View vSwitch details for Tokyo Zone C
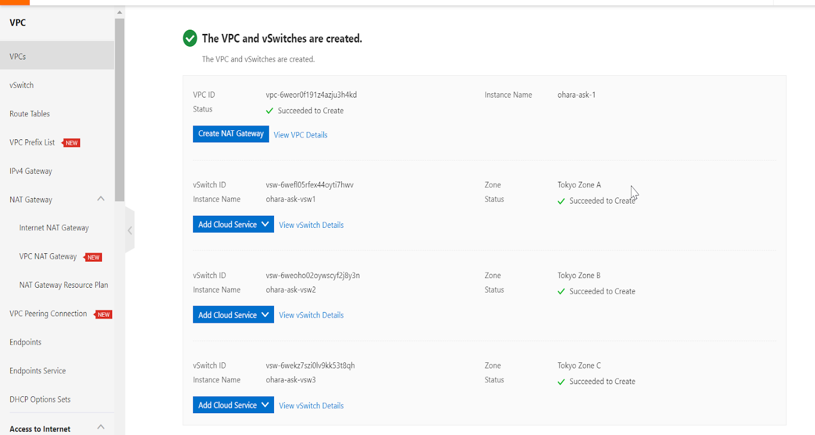Screen dimensions: 815x435 [x=311, y=406]
